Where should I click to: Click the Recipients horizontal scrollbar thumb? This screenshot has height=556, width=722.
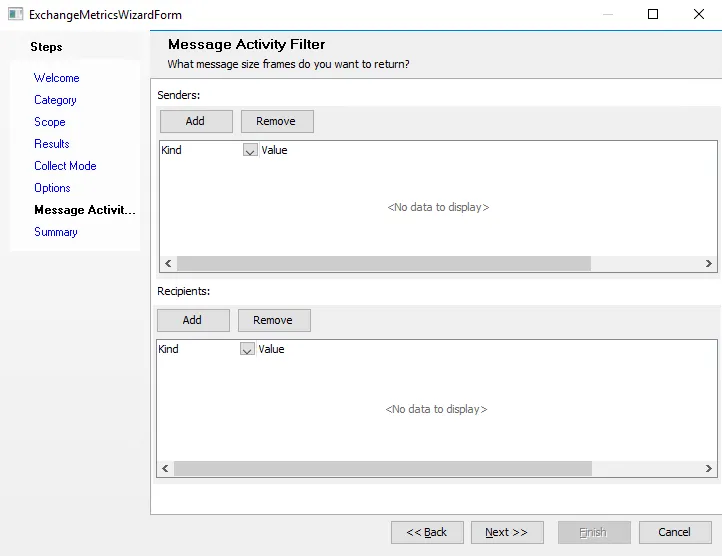(383, 468)
